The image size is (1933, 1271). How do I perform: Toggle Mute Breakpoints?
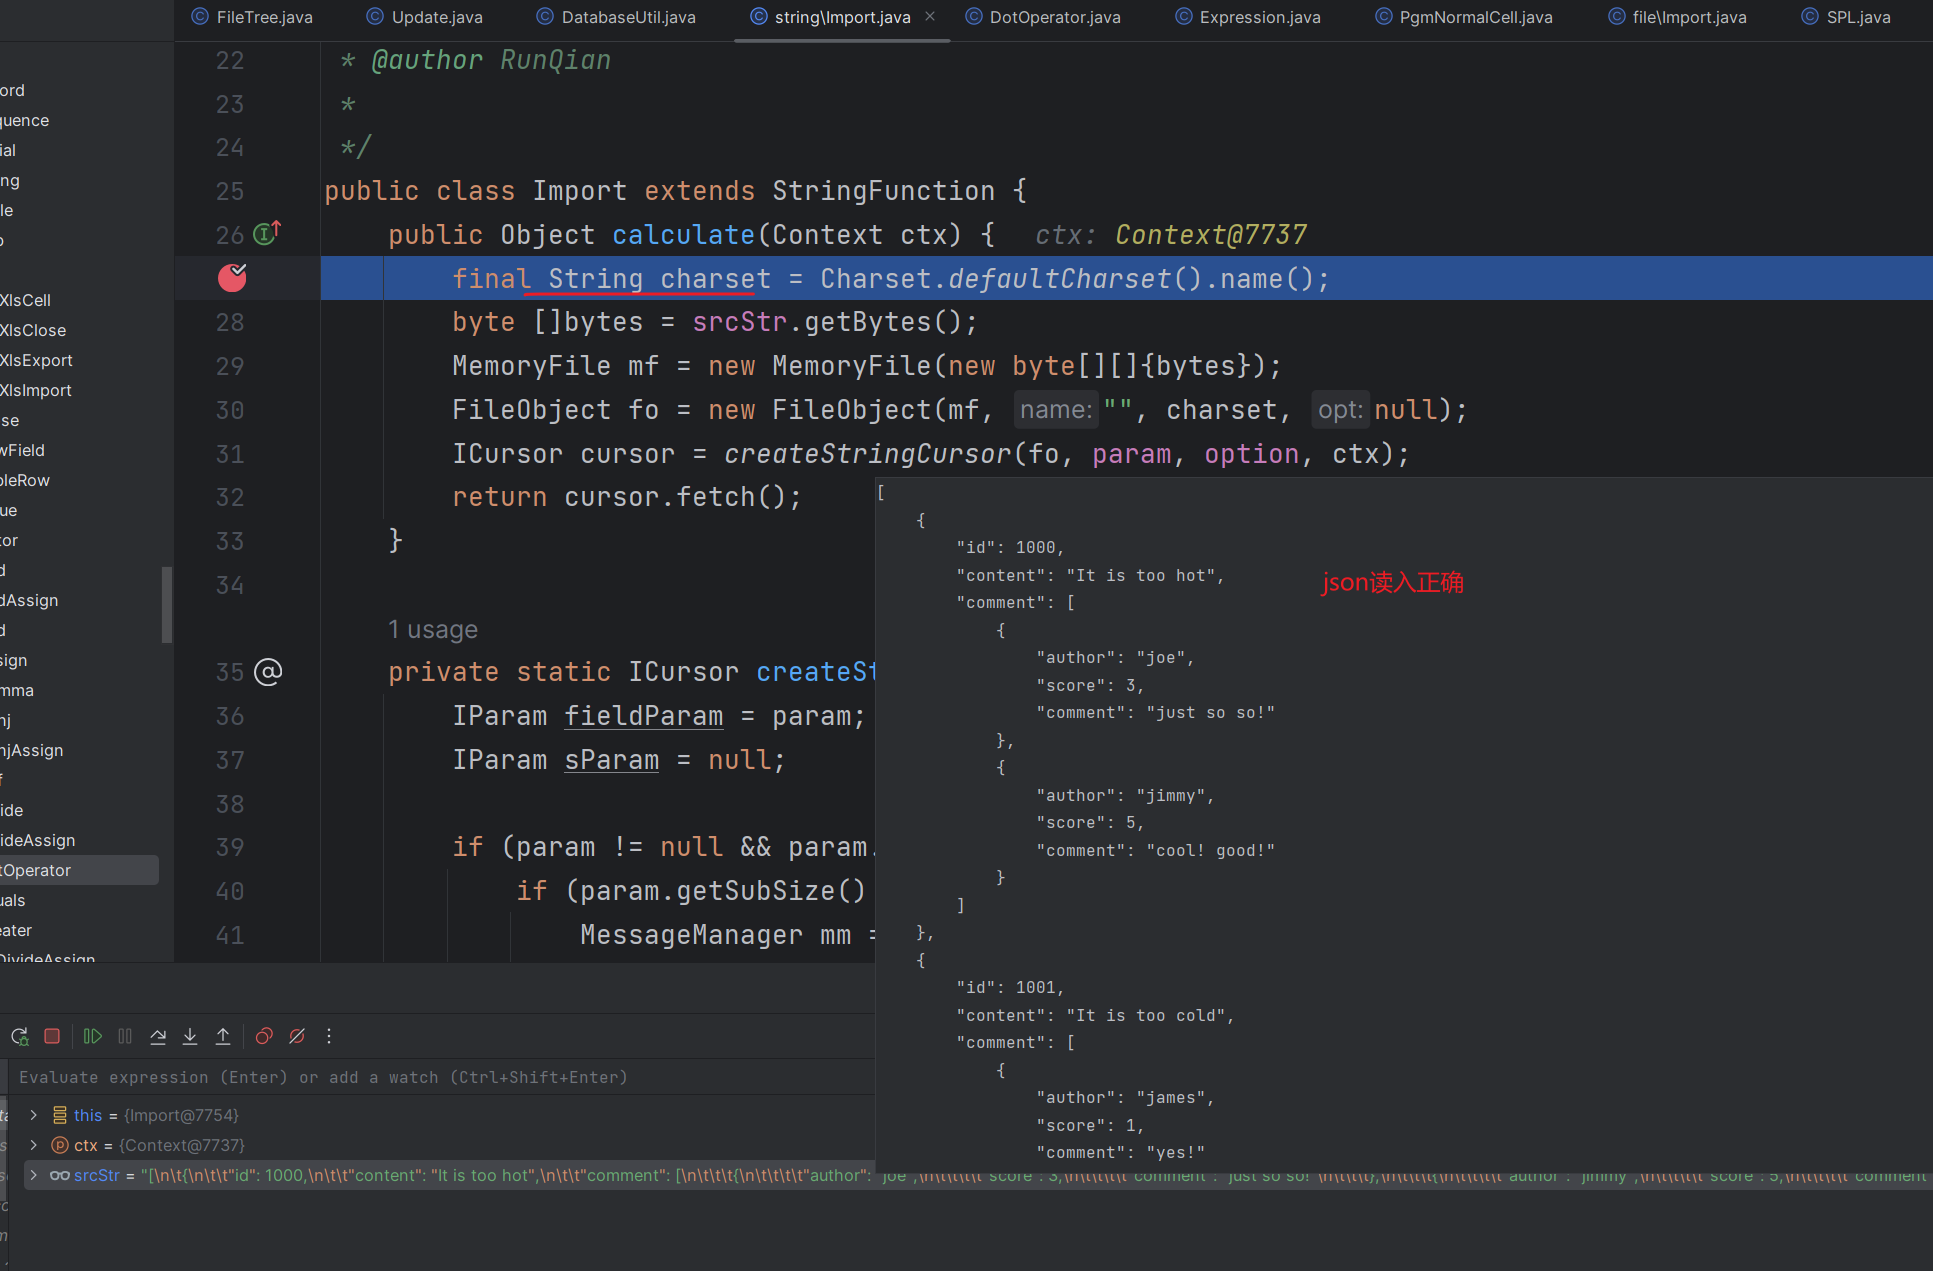297,1036
